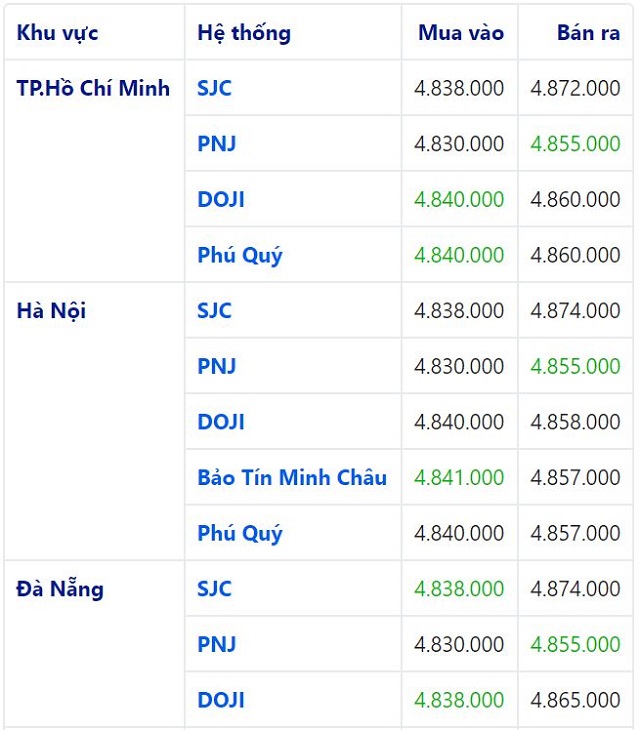Viewport: 640px width, 730px height.
Task: Open the SJC link under TP.Hồ Chí Minh
Action: click(x=214, y=88)
